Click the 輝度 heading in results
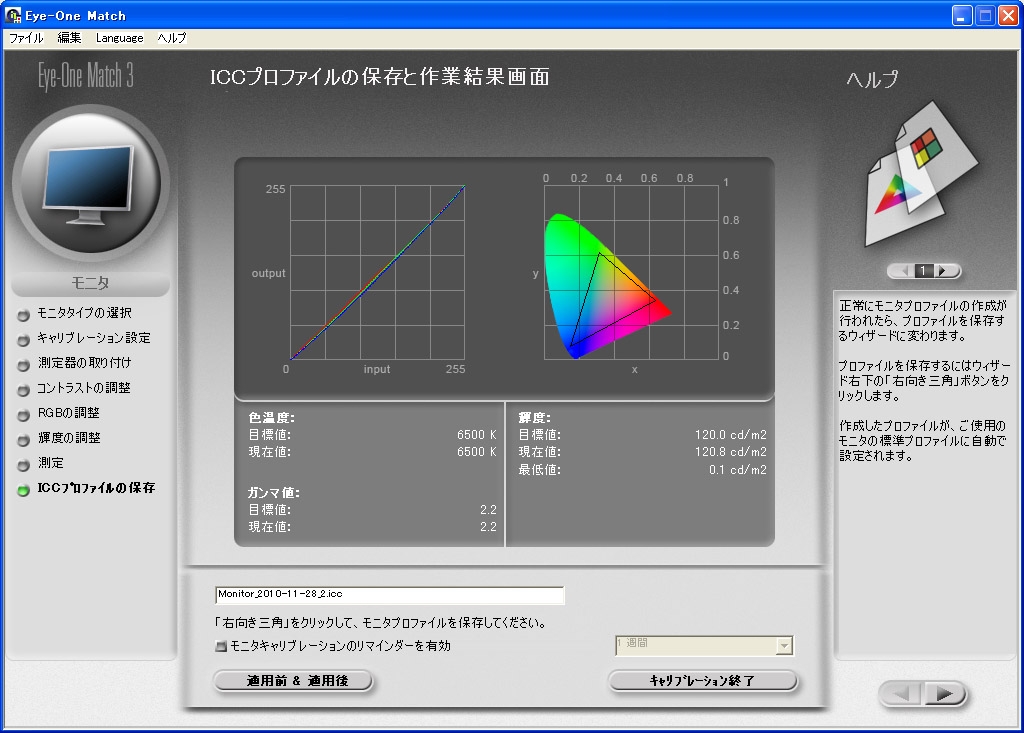The height and width of the screenshot is (733, 1024). click(x=534, y=417)
